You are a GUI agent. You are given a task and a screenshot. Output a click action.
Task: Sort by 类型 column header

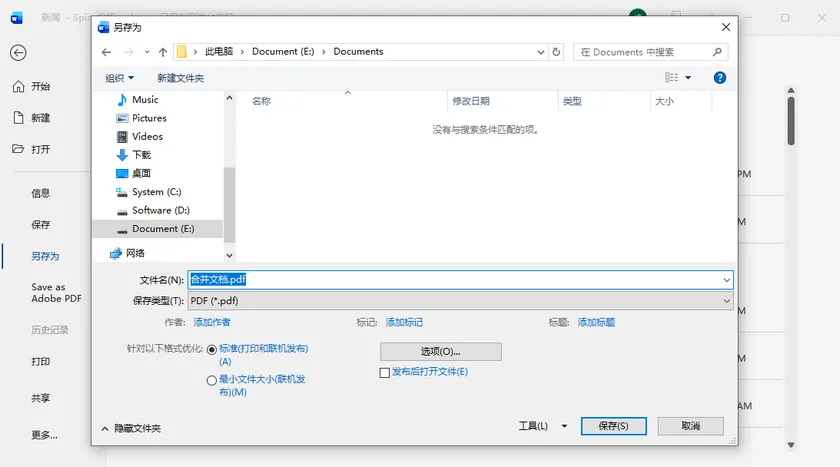(x=572, y=101)
